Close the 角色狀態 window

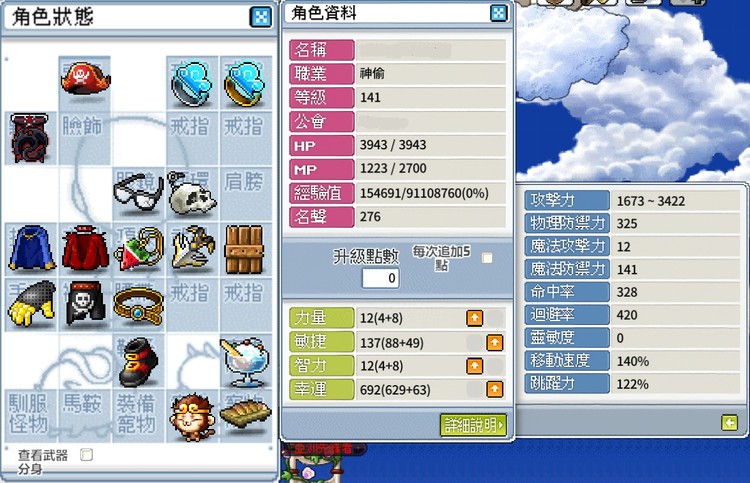click(261, 17)
